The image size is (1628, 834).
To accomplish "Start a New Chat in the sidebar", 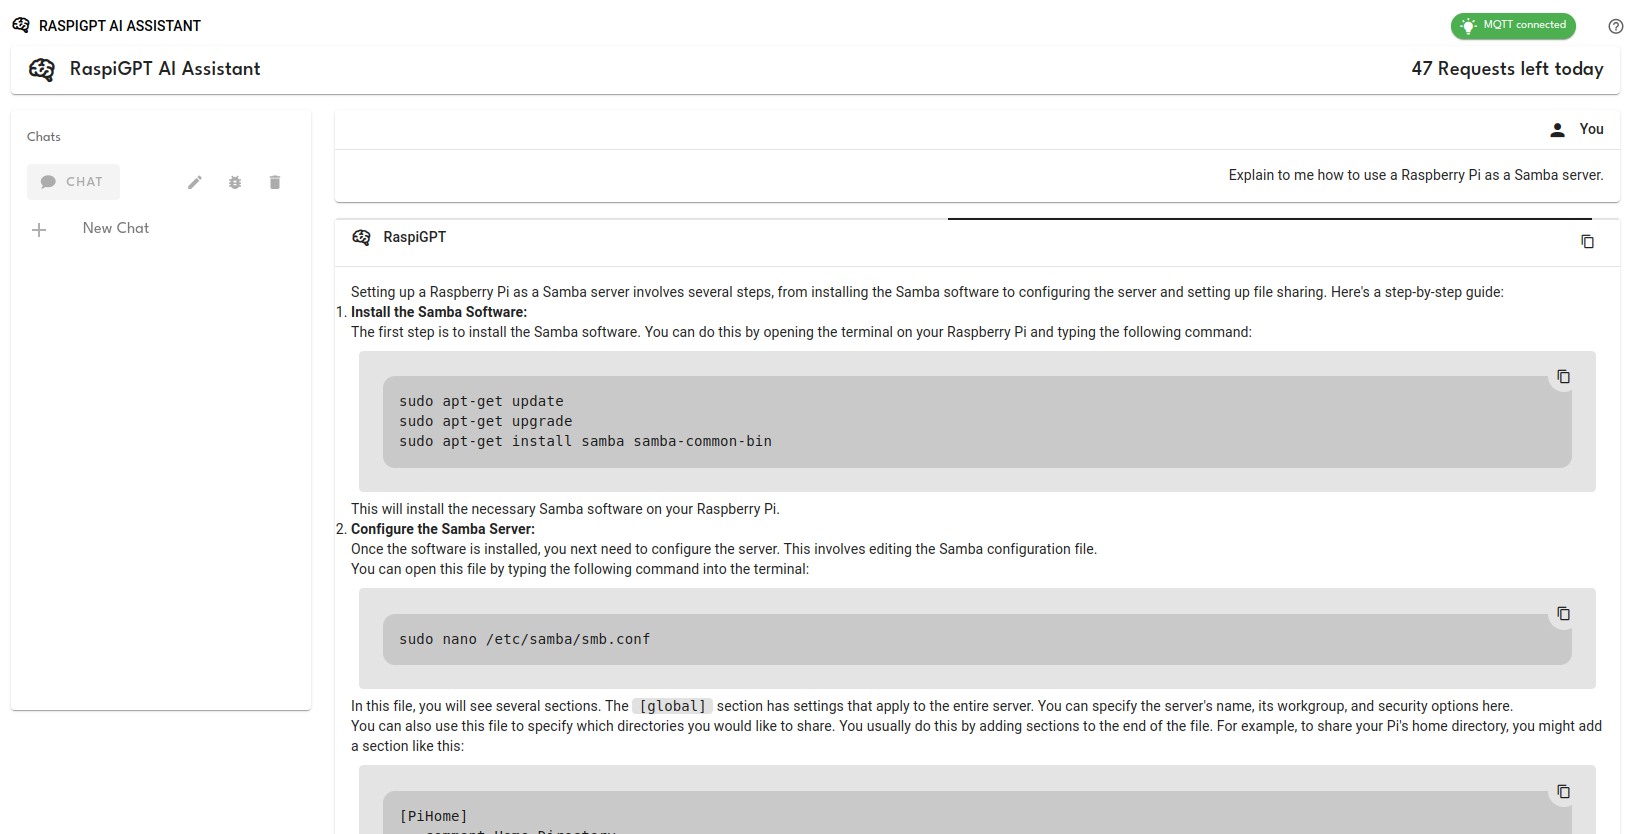I will [x=115, y=229].
